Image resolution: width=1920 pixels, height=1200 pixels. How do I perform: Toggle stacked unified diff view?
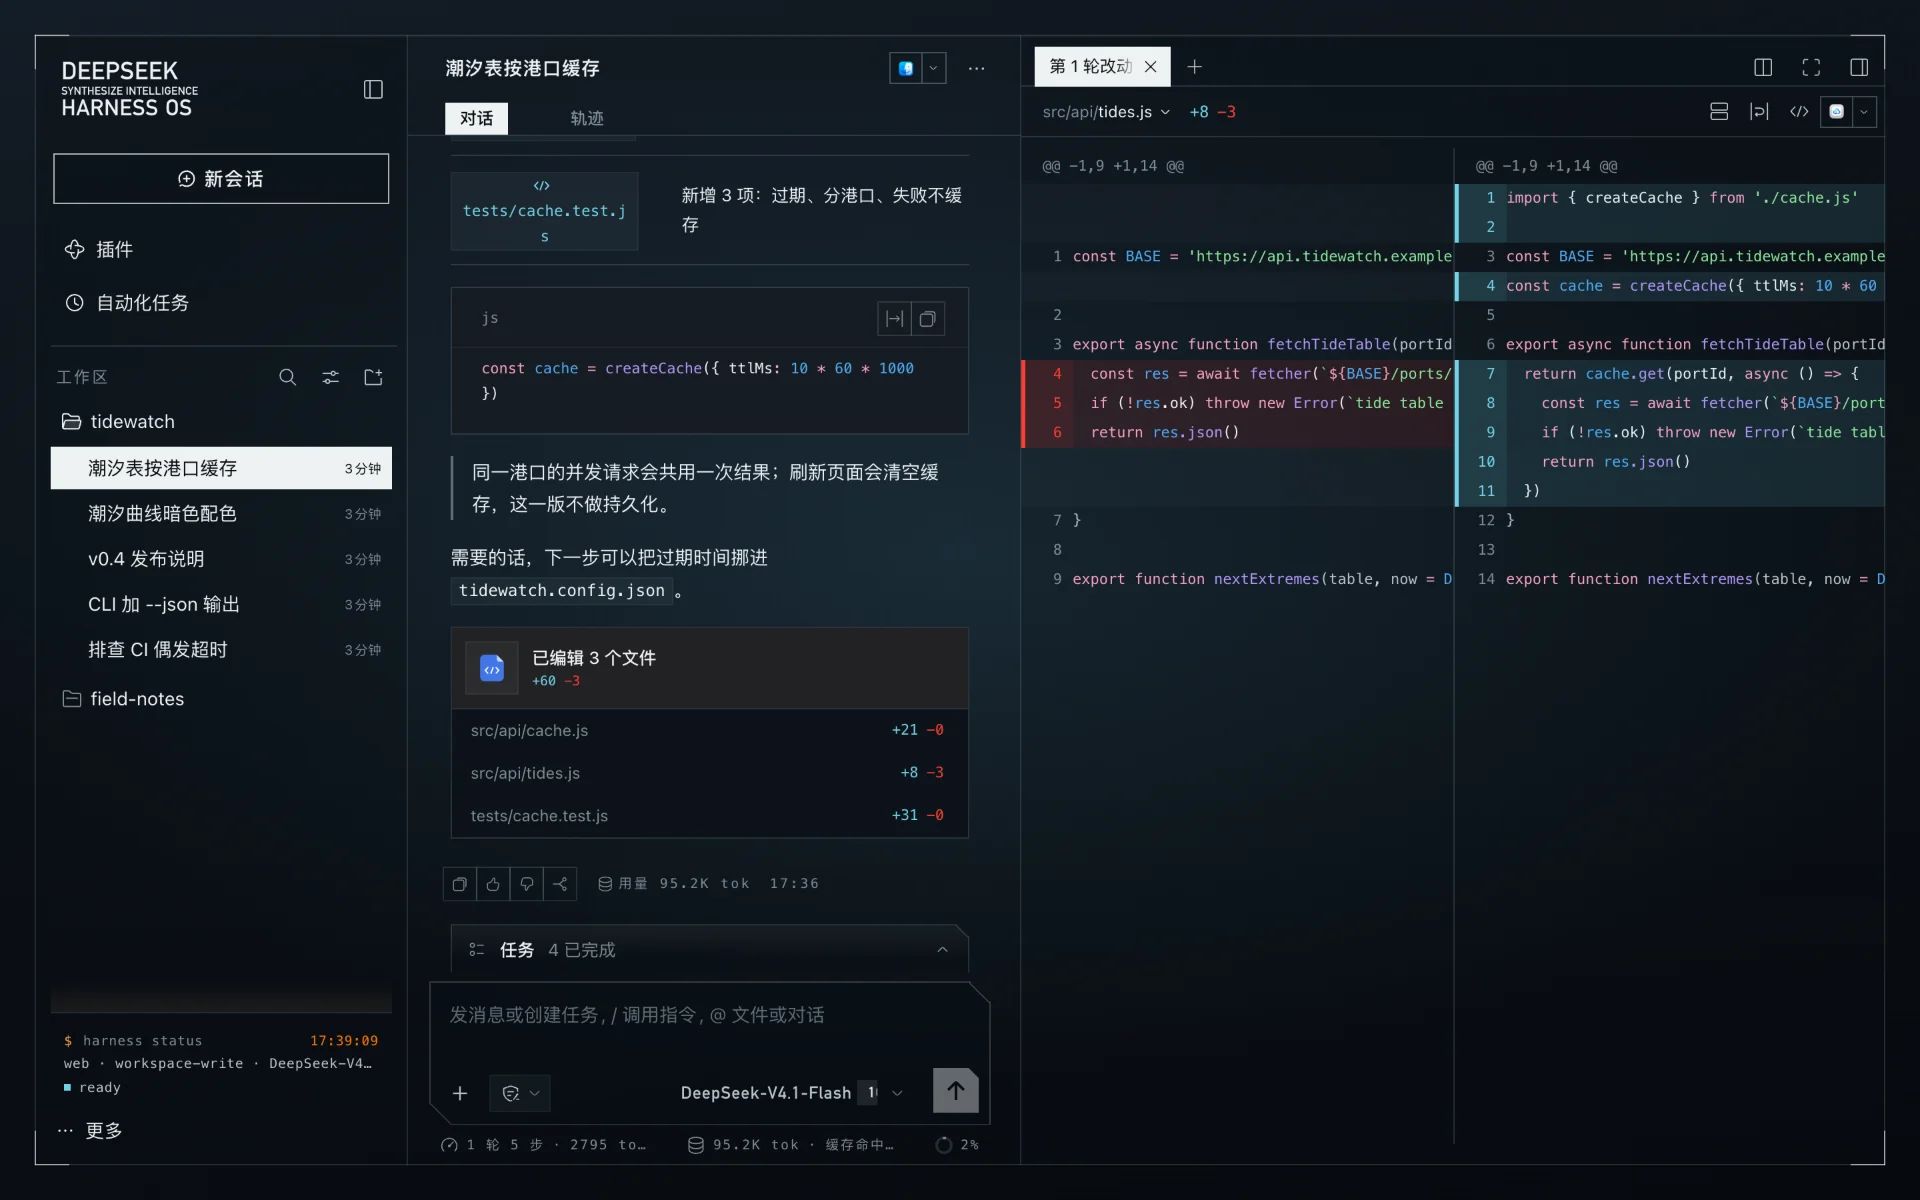point(1719,112)
